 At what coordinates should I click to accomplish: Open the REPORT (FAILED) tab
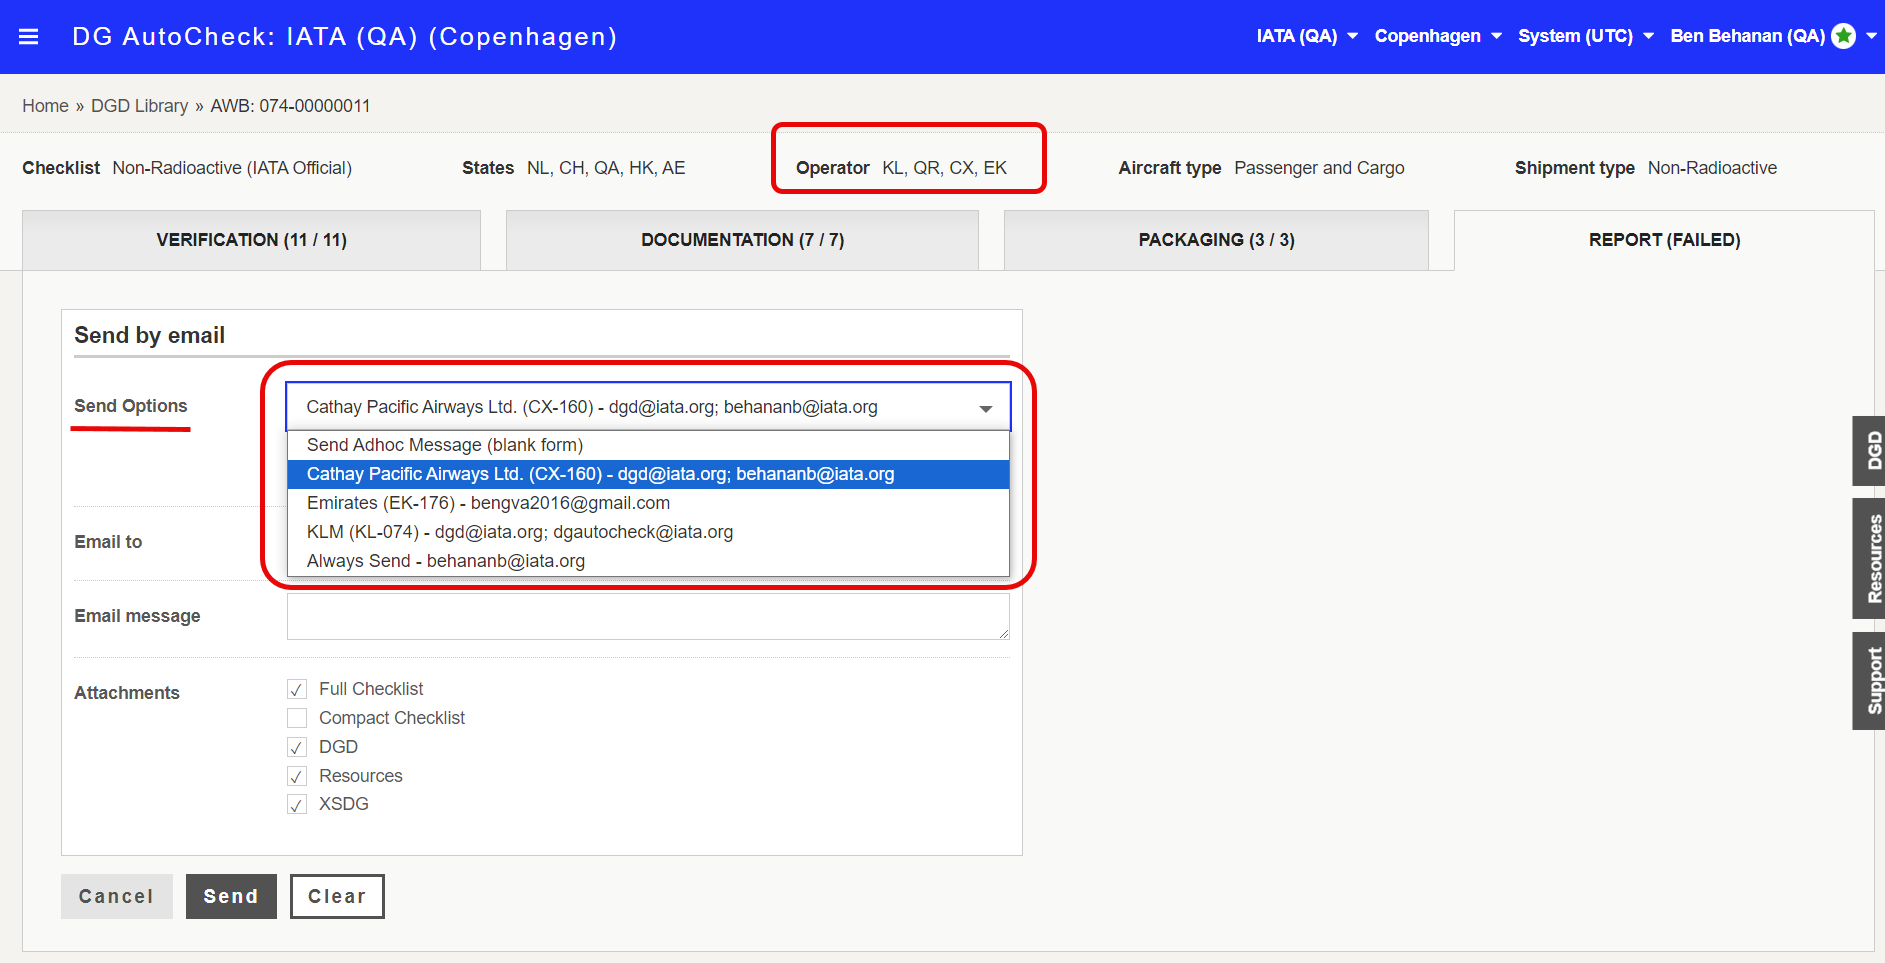pos(1664,240)
